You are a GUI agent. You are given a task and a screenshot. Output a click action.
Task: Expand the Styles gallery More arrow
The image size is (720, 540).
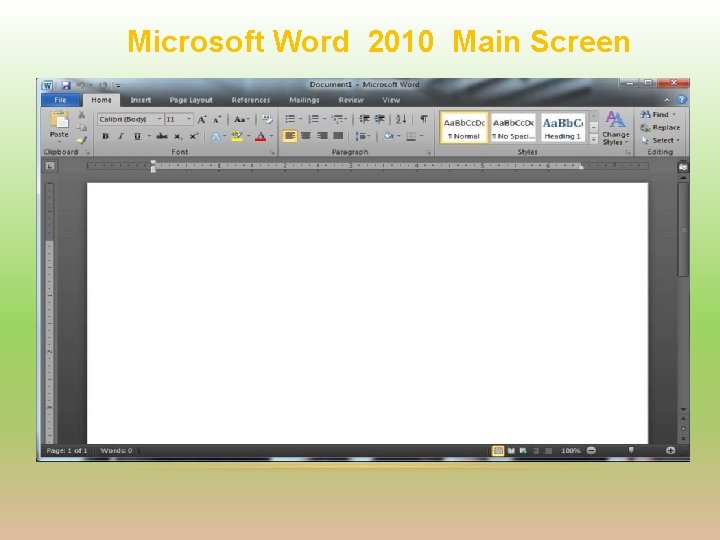[x=594, y=139]
